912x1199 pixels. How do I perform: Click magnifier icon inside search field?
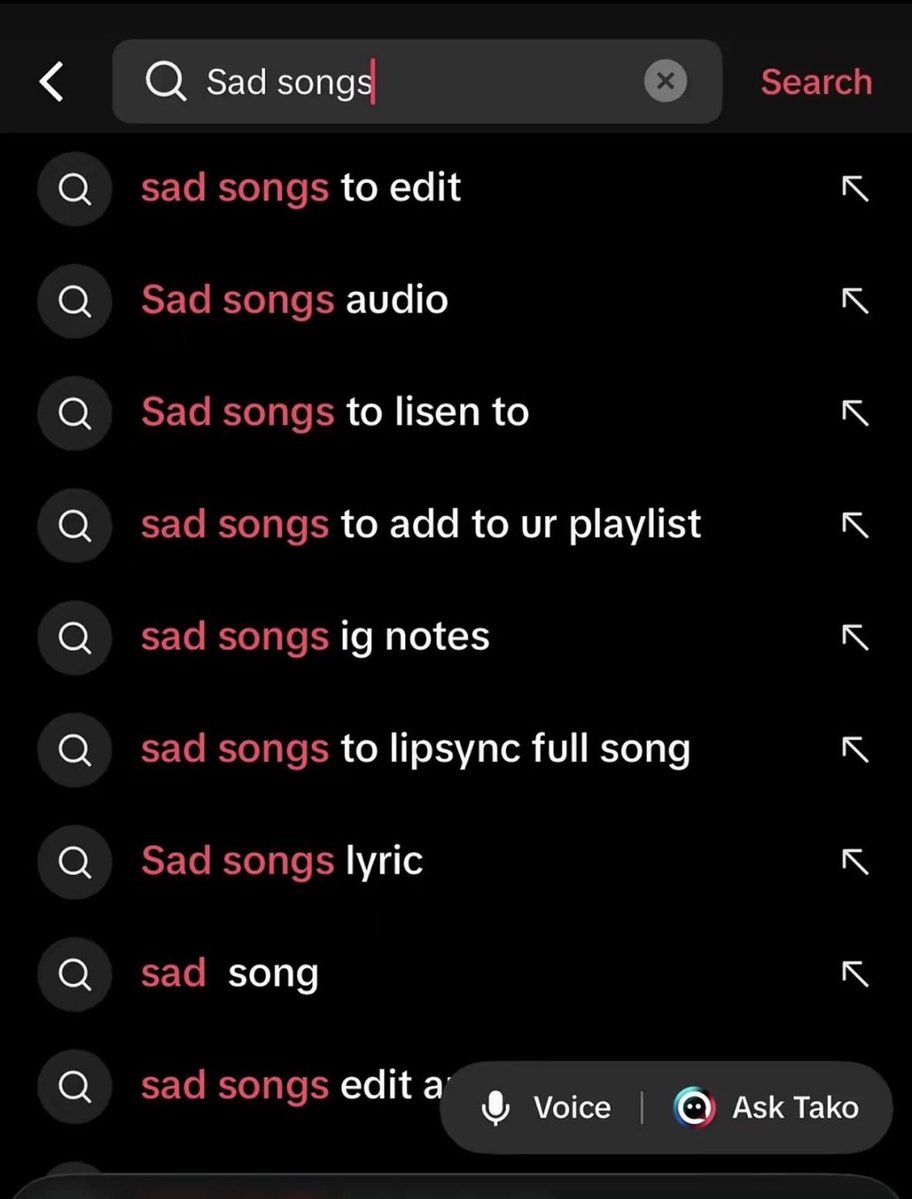pos(166,82)
